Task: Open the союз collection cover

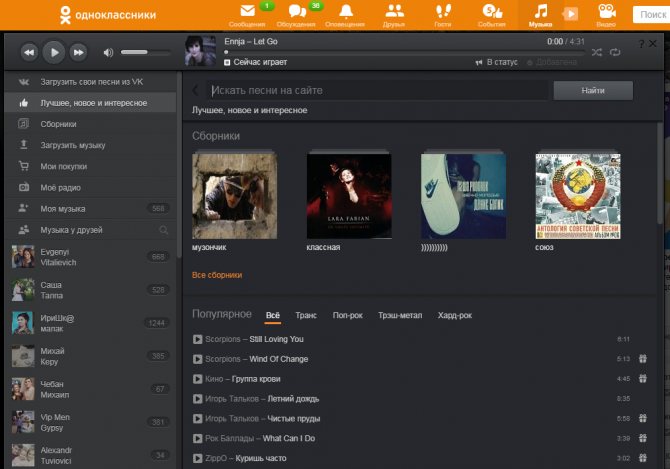Action: 578,195
